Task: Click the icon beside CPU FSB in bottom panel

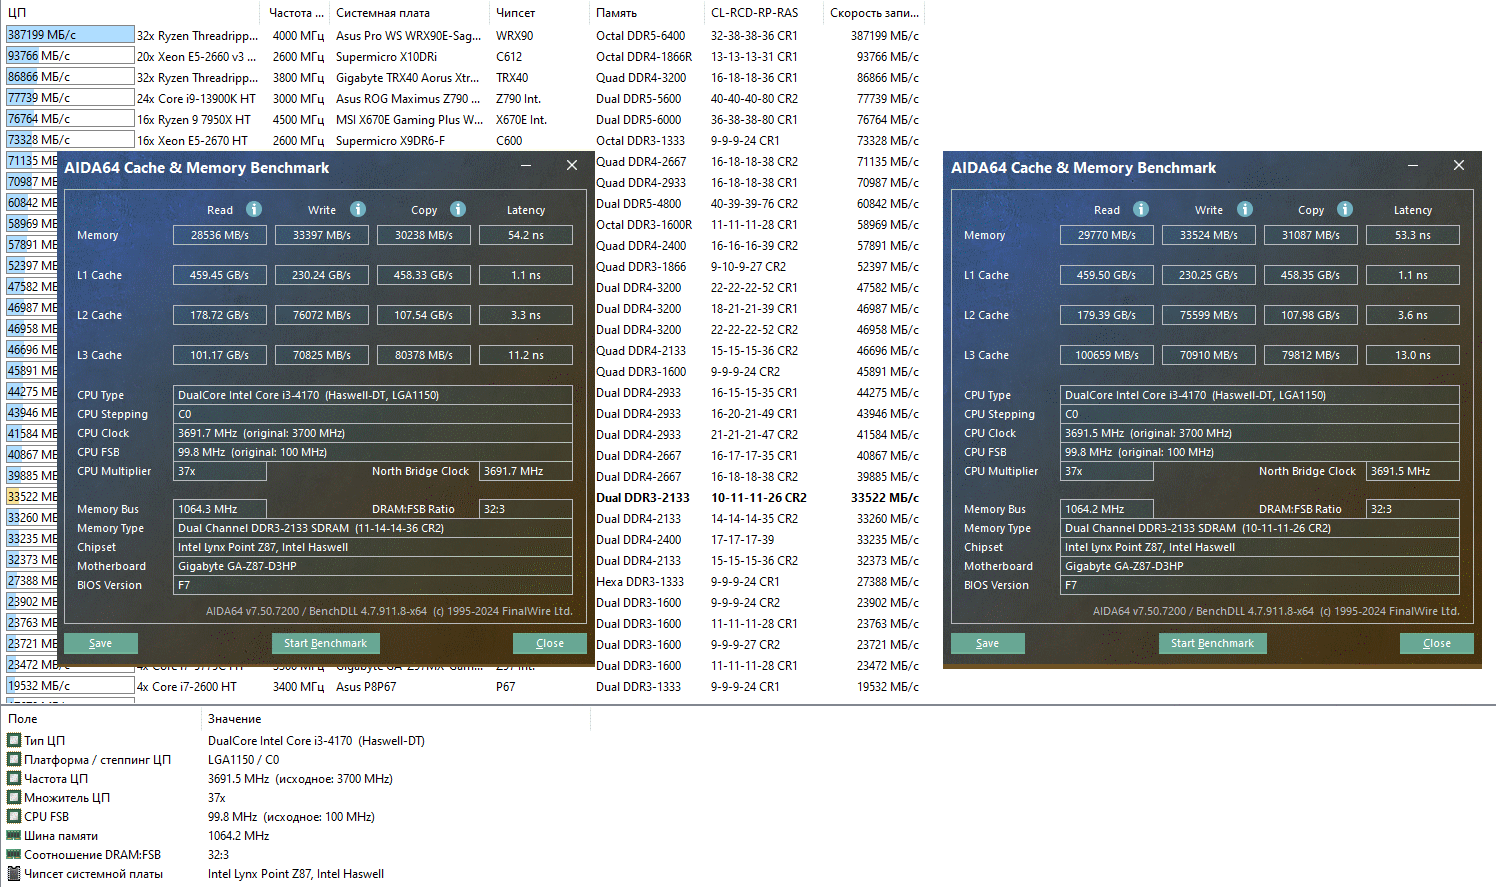Action: point(14,816)
